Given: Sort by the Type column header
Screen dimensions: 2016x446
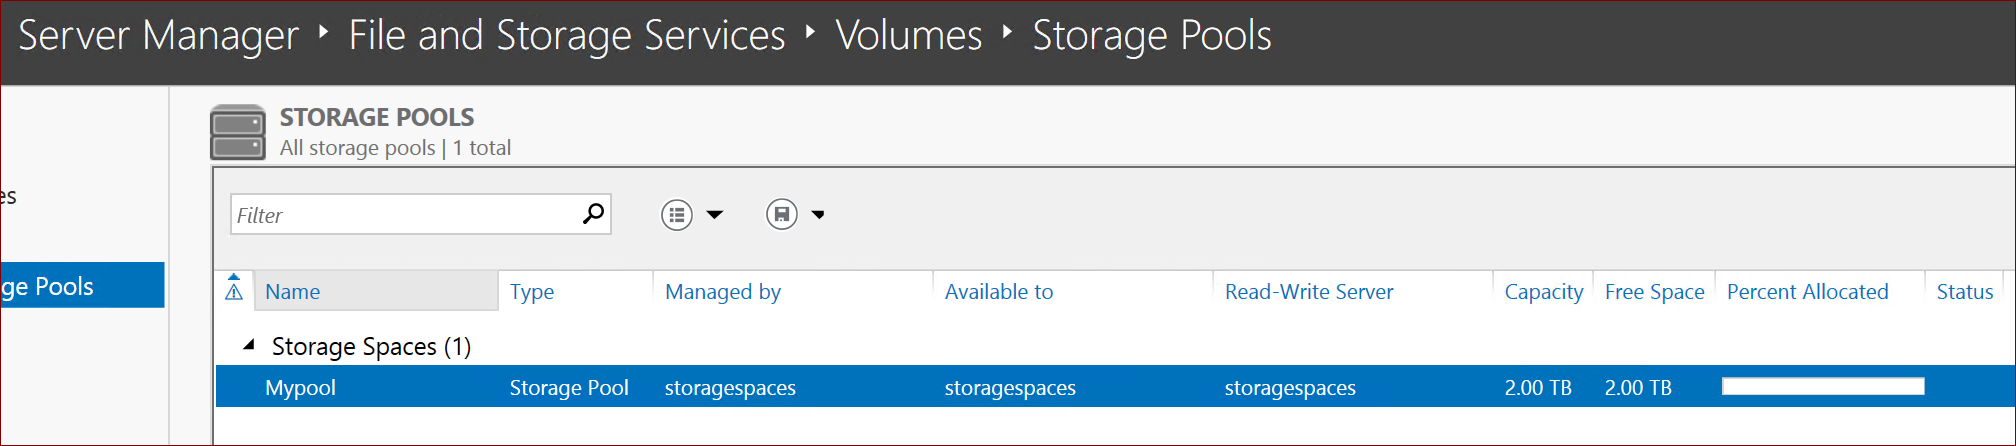Looking at the screenshot, I should click(532, 292).
